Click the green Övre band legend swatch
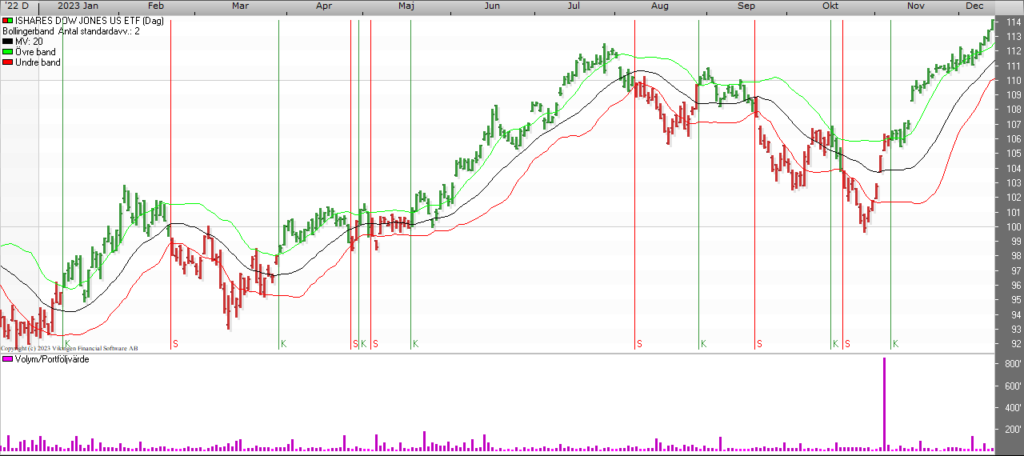The height and width of the screenshot is (456, 1024). pos(8,52)
